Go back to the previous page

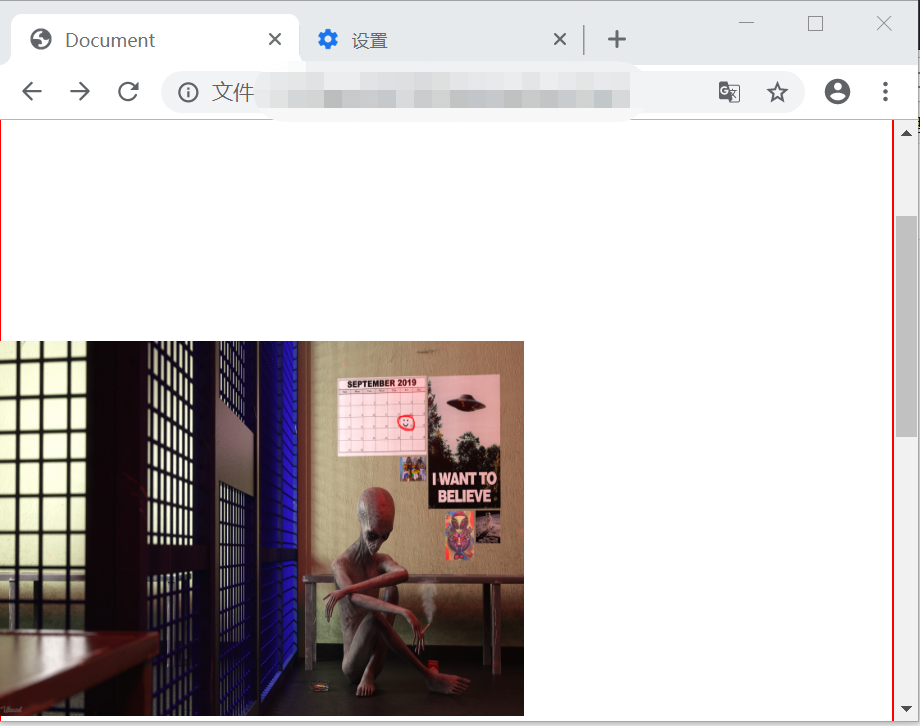pyautogui.click(x=32, y=92)
